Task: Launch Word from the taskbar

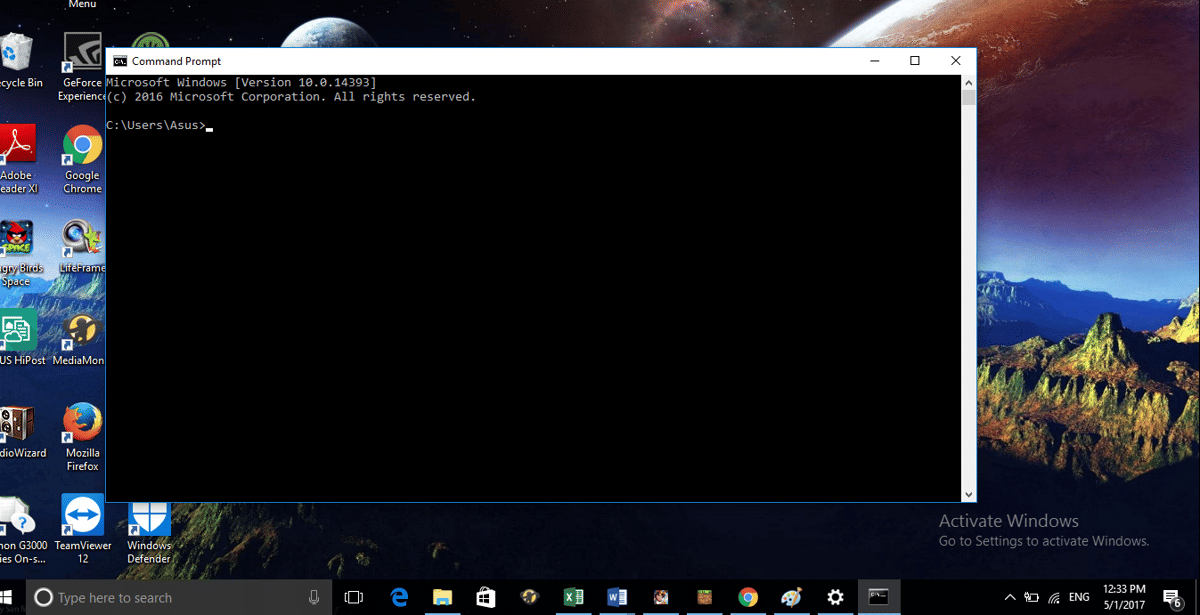Action: pyautogui.click(x=617, y=597)
